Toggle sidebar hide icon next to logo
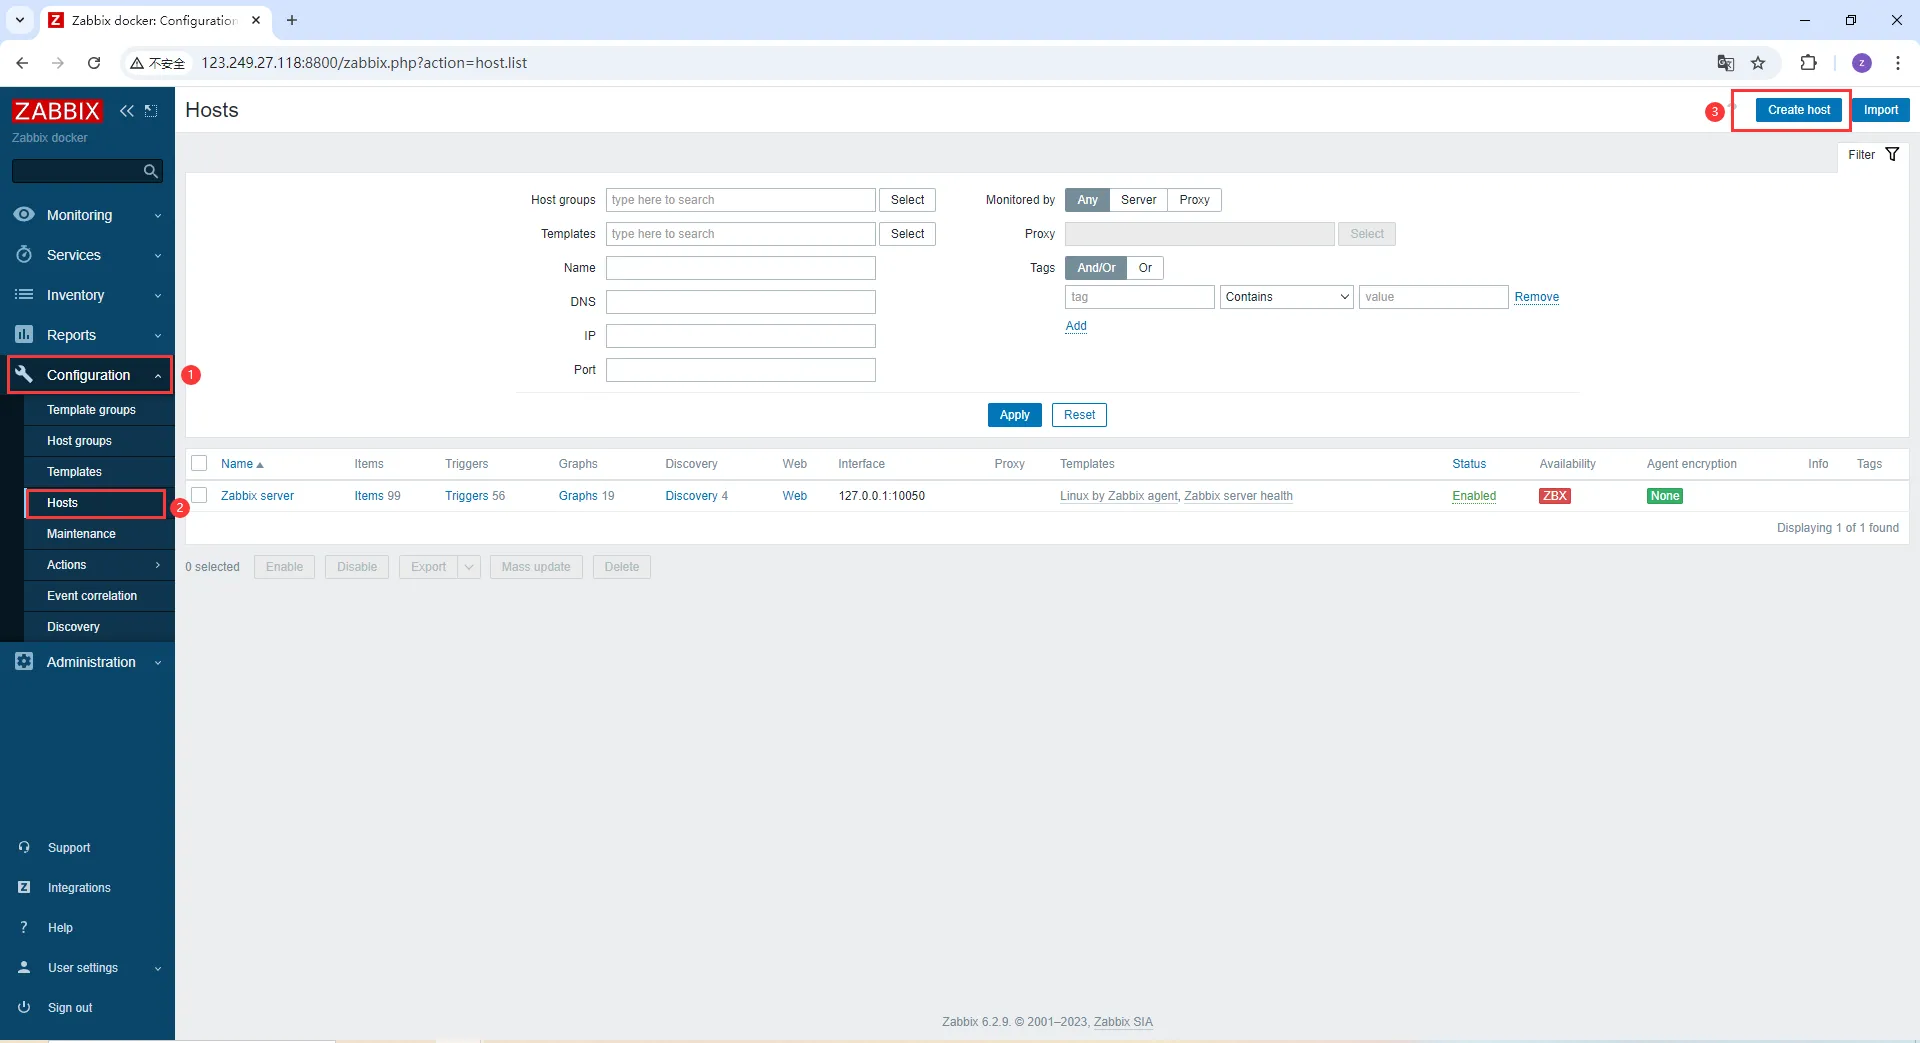The image size is (1920, 1043). [151, 111]
